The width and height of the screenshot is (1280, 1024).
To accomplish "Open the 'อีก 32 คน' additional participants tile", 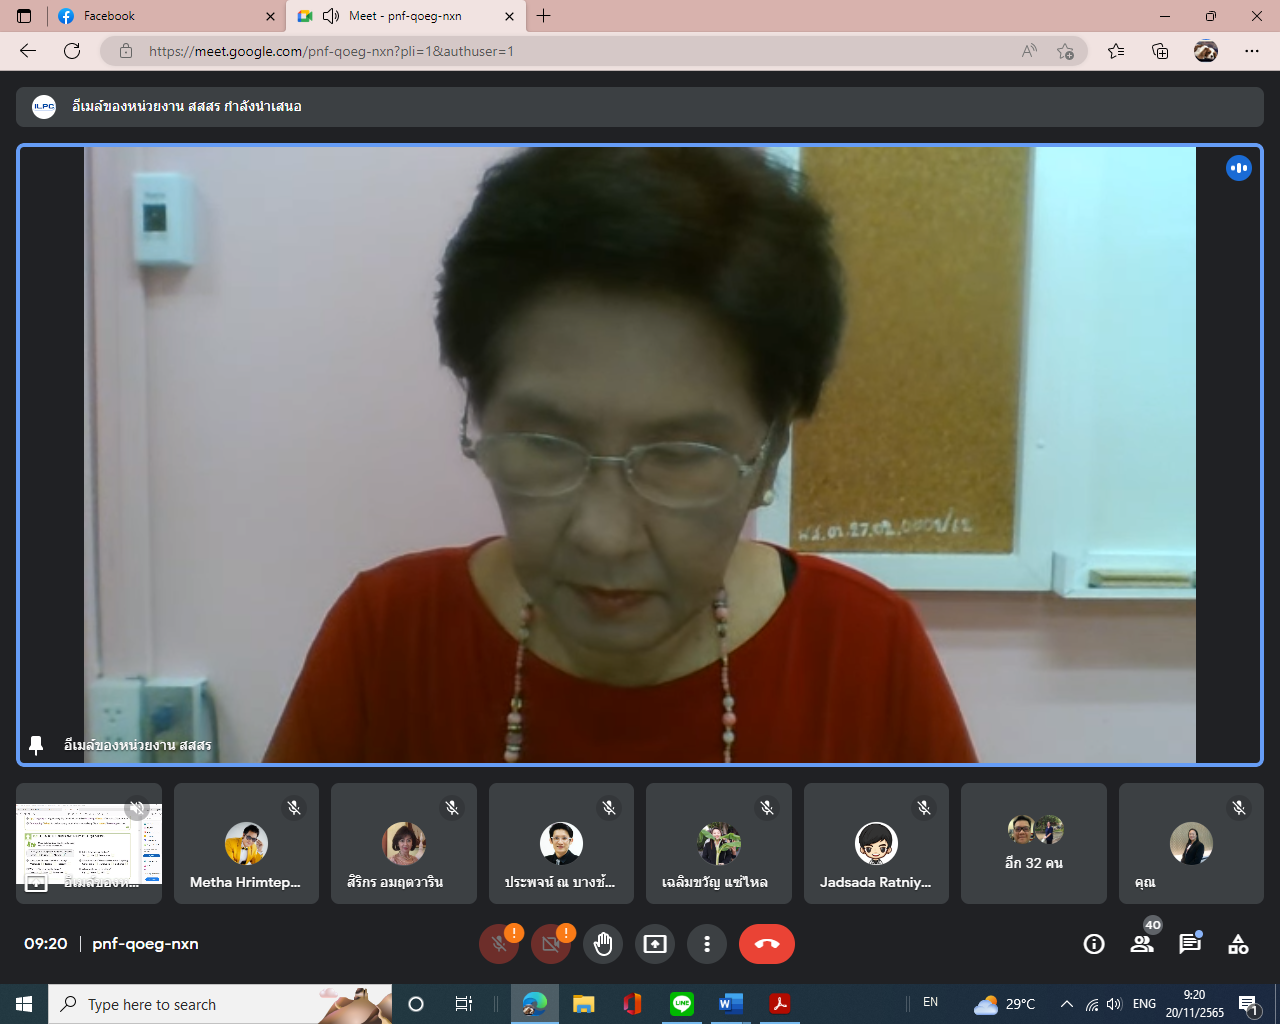I will pyautogui.click(x=1033, y=843).
